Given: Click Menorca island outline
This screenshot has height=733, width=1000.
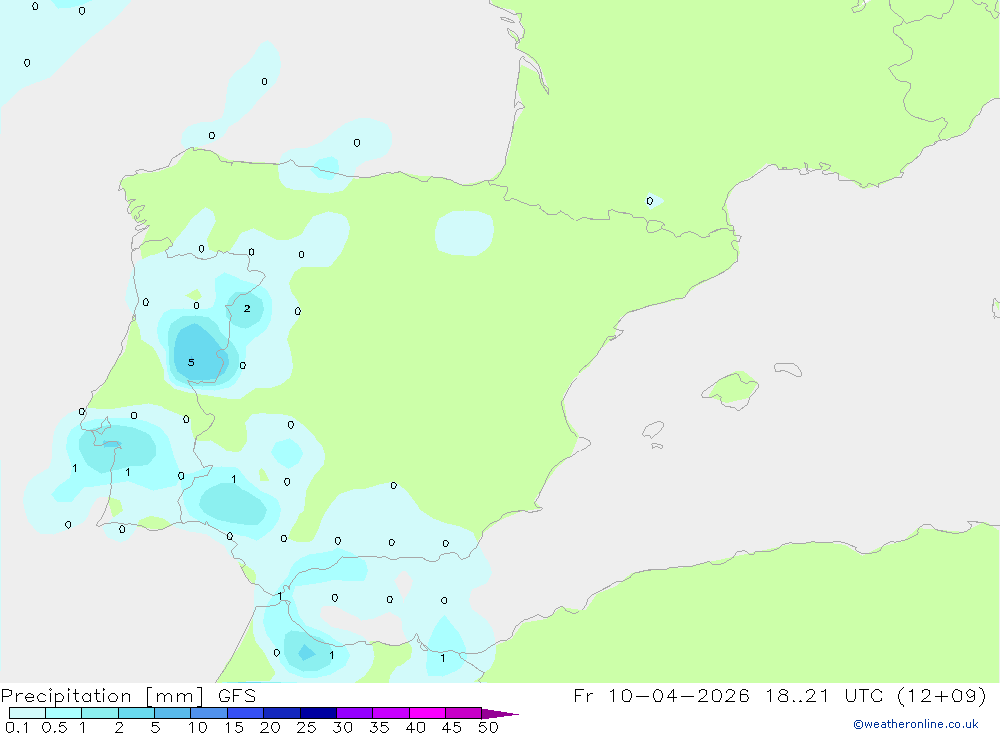Looking at the screenshot, I should pyautogui.click(x=788, y=370).
